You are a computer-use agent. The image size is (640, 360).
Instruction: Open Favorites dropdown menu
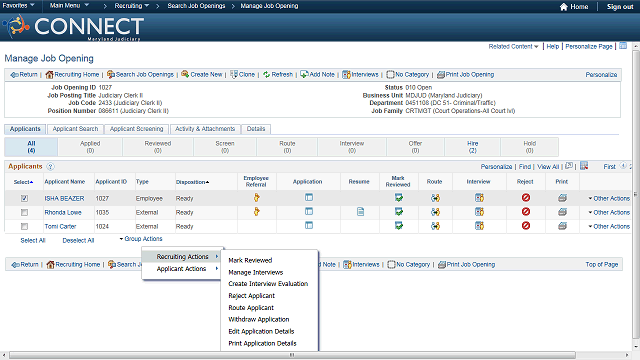pyautogui.click(x=18, y=6)
